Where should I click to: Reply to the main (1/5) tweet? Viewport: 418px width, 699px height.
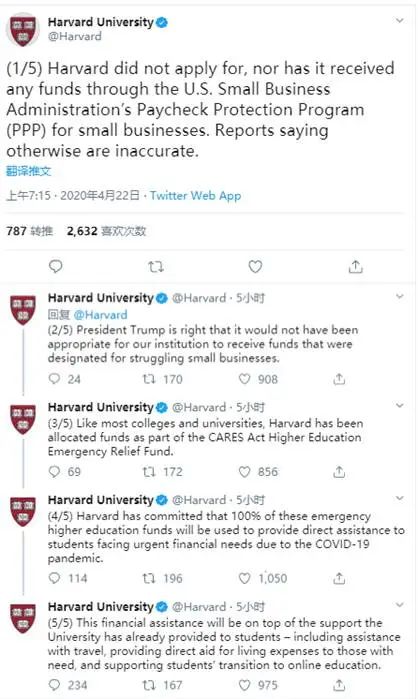55,266
